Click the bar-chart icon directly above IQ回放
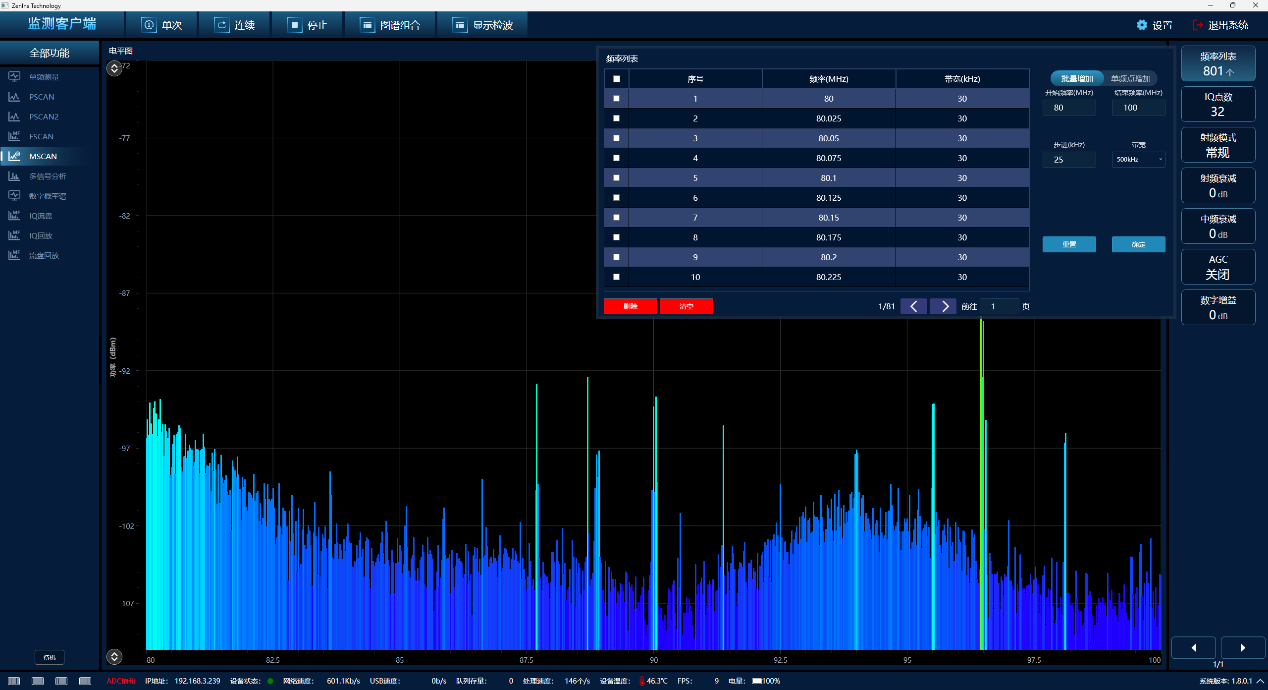 (x=14, y=216)
